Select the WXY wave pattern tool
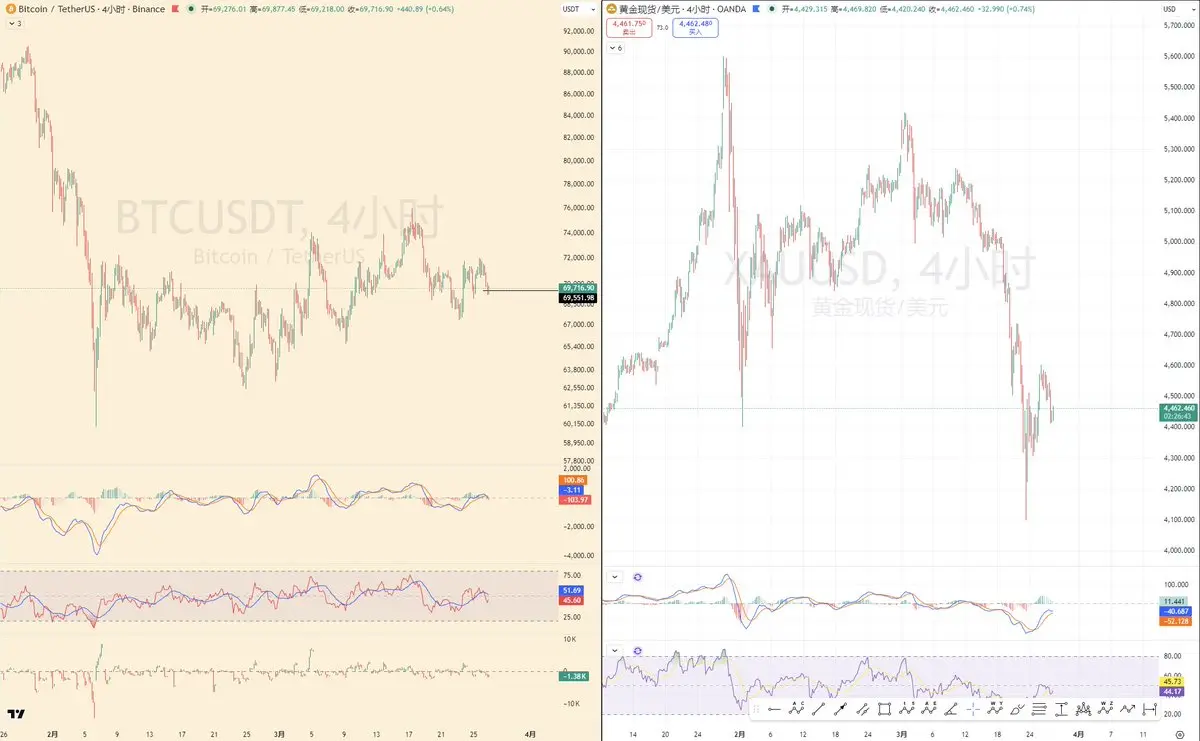Viewport: 1200px width, 741px height. coord(995,709)
